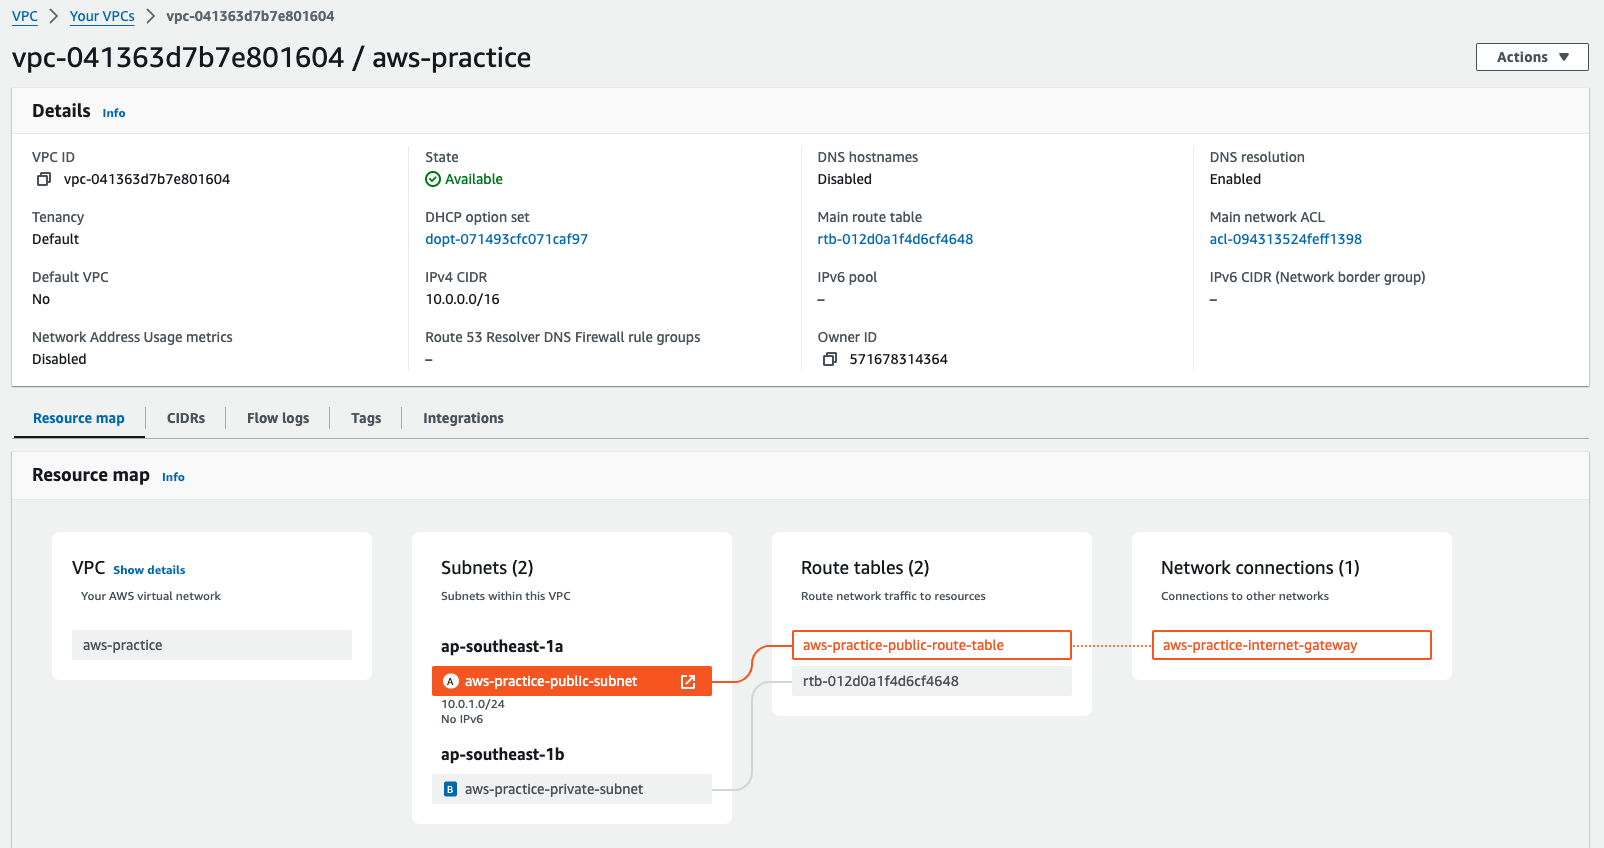1604x848 pixels.
Task: Select aws-practice-public-subnet in resource map
Action: coord(572,681)
